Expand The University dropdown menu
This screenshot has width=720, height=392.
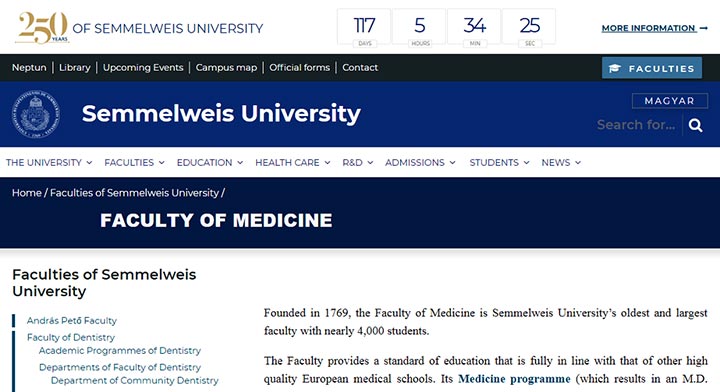tap(49, 162)
